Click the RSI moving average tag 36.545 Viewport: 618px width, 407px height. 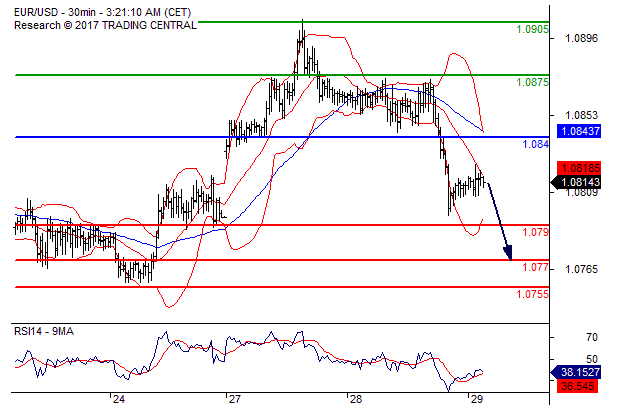click(x=579, y=386)
